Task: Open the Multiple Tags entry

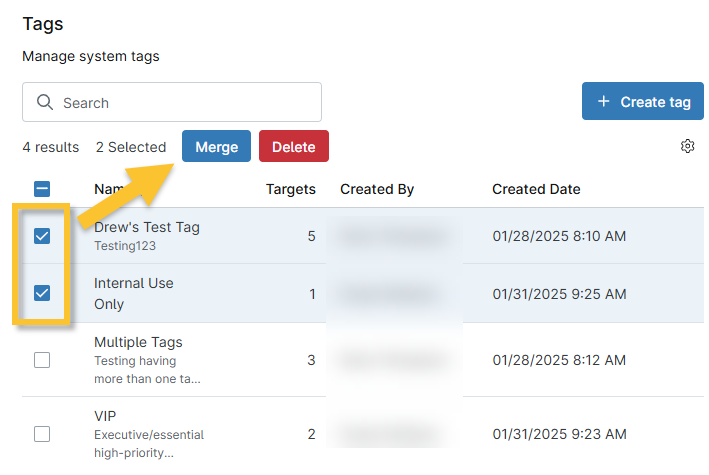Action: click(138, 342)
